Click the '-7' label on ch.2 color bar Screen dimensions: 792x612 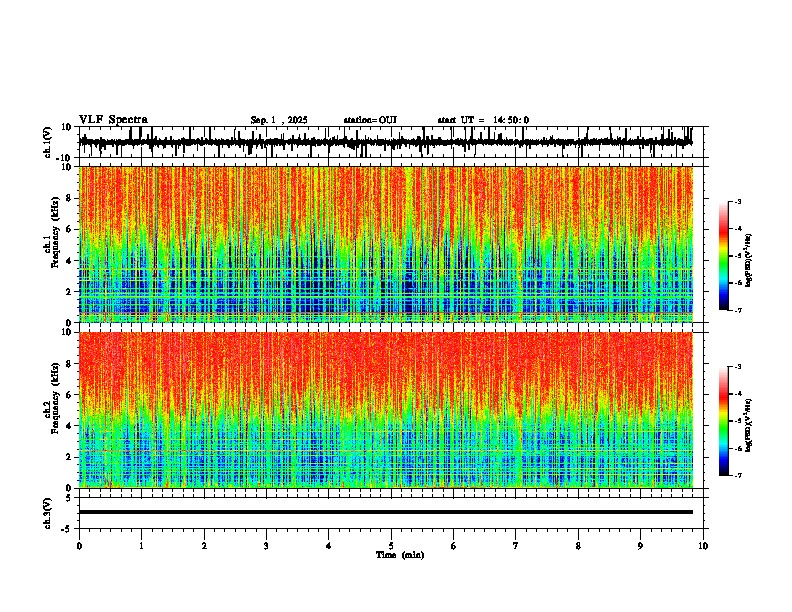point(738,475)
